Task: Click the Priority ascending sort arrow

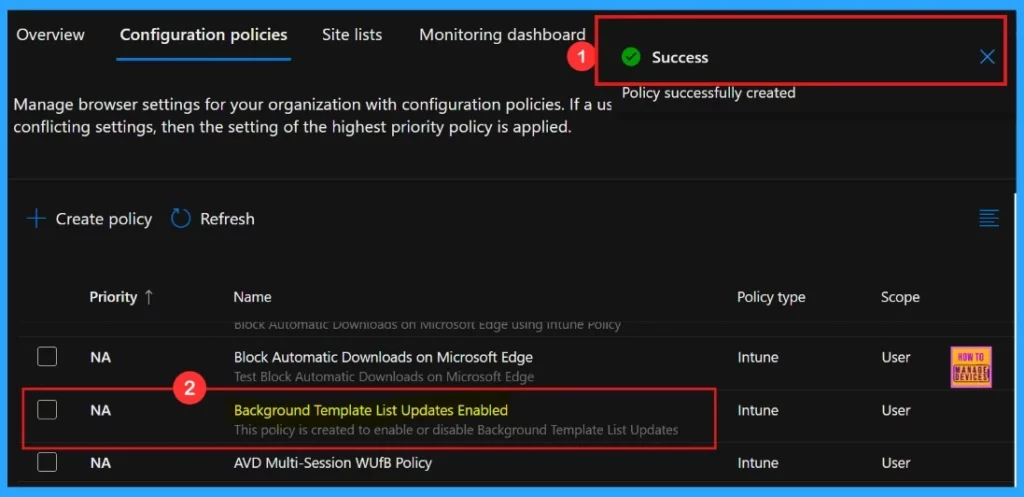Action: pos(148,297)
